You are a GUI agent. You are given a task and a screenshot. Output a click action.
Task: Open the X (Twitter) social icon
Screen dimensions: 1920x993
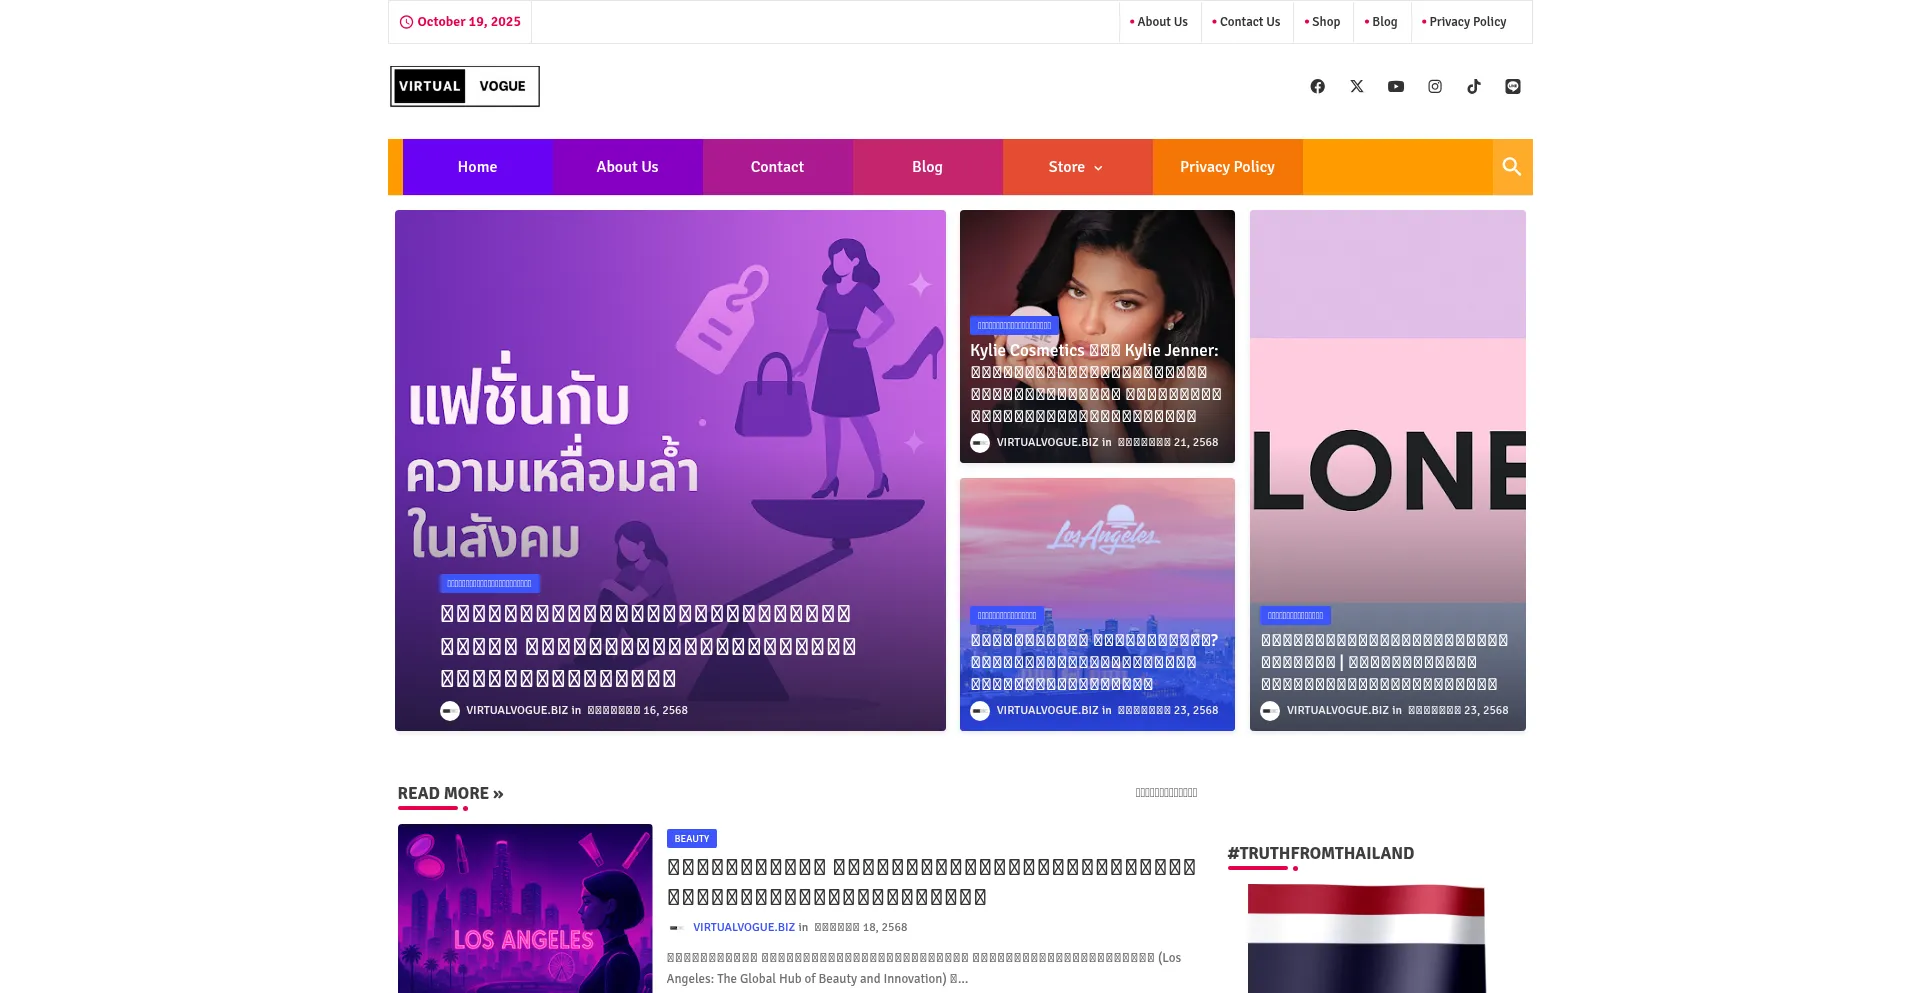1356,87
